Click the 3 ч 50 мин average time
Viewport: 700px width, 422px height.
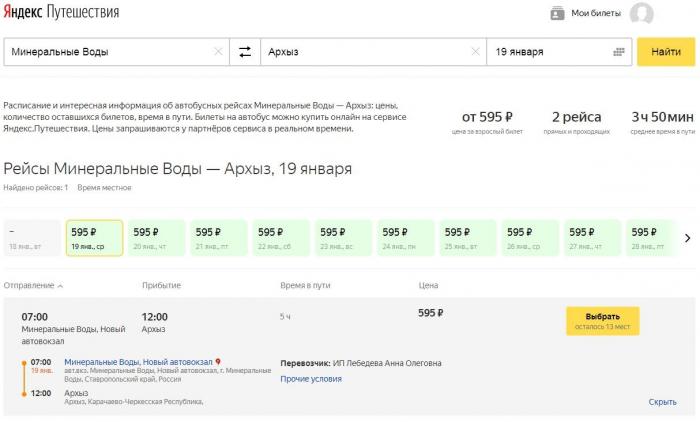[662, 117]
